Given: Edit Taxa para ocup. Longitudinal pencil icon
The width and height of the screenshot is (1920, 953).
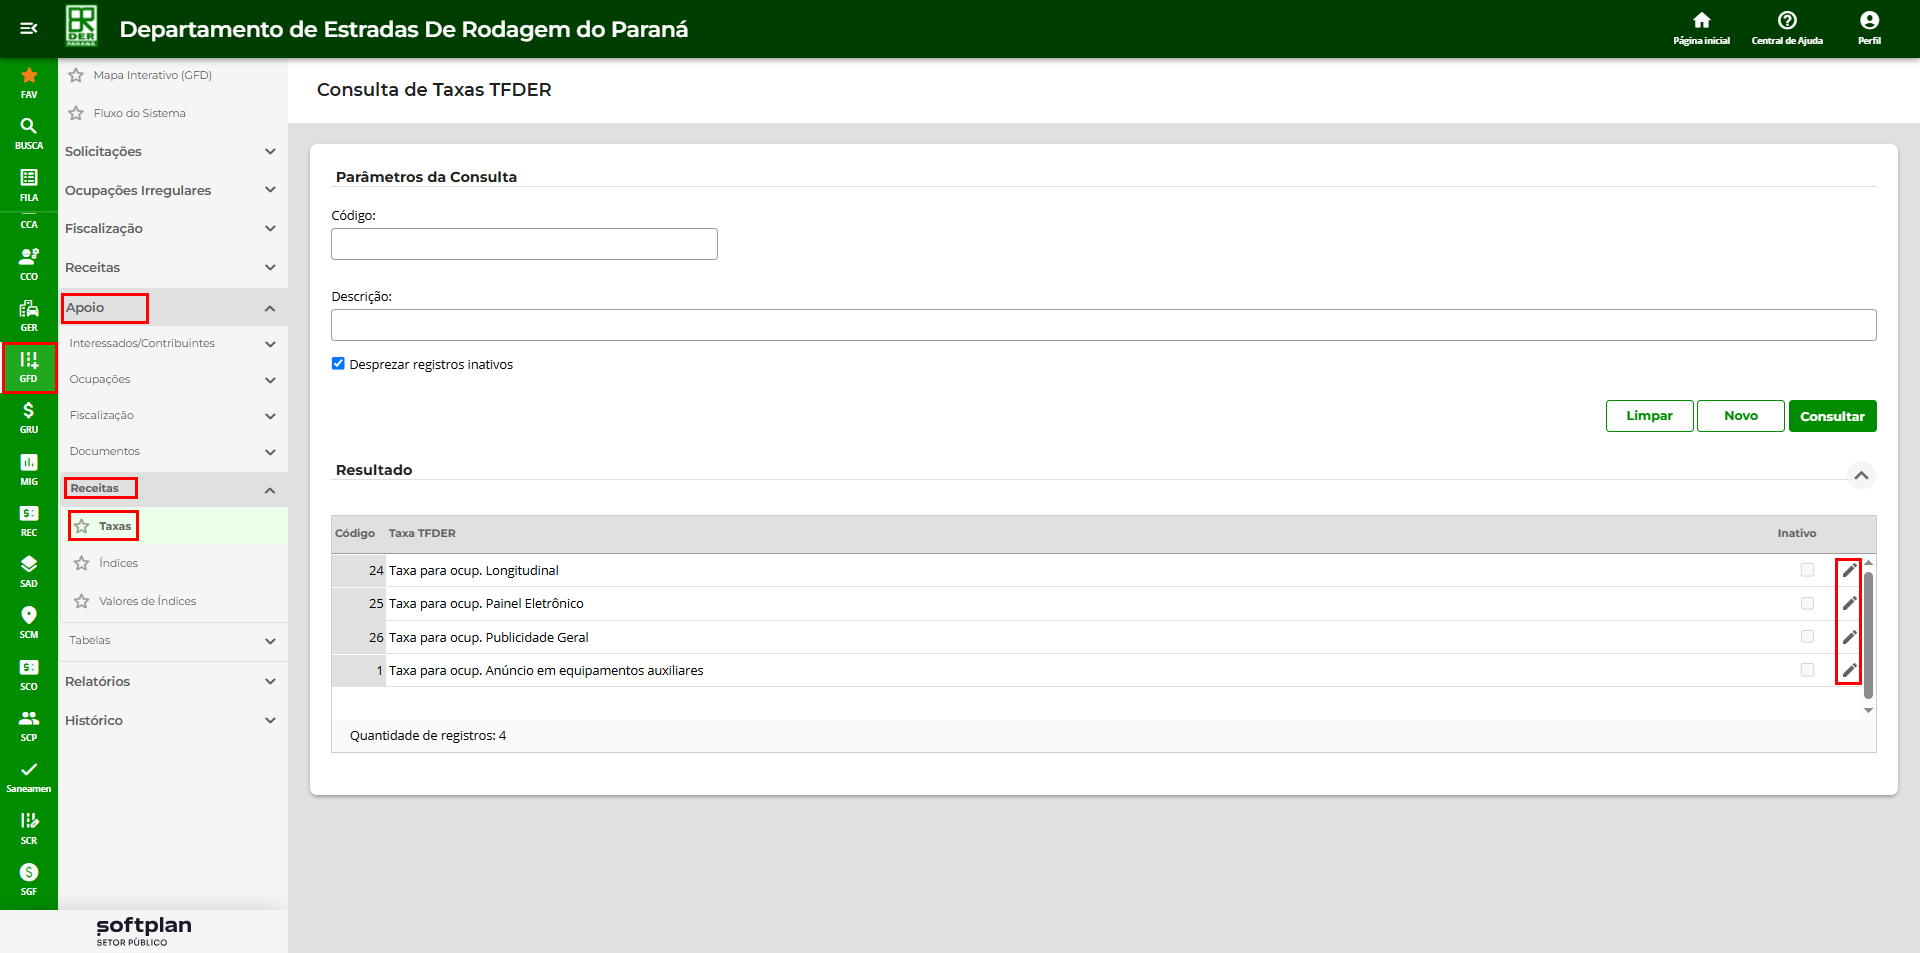Looking at the screenshot, I should 1849,571.
